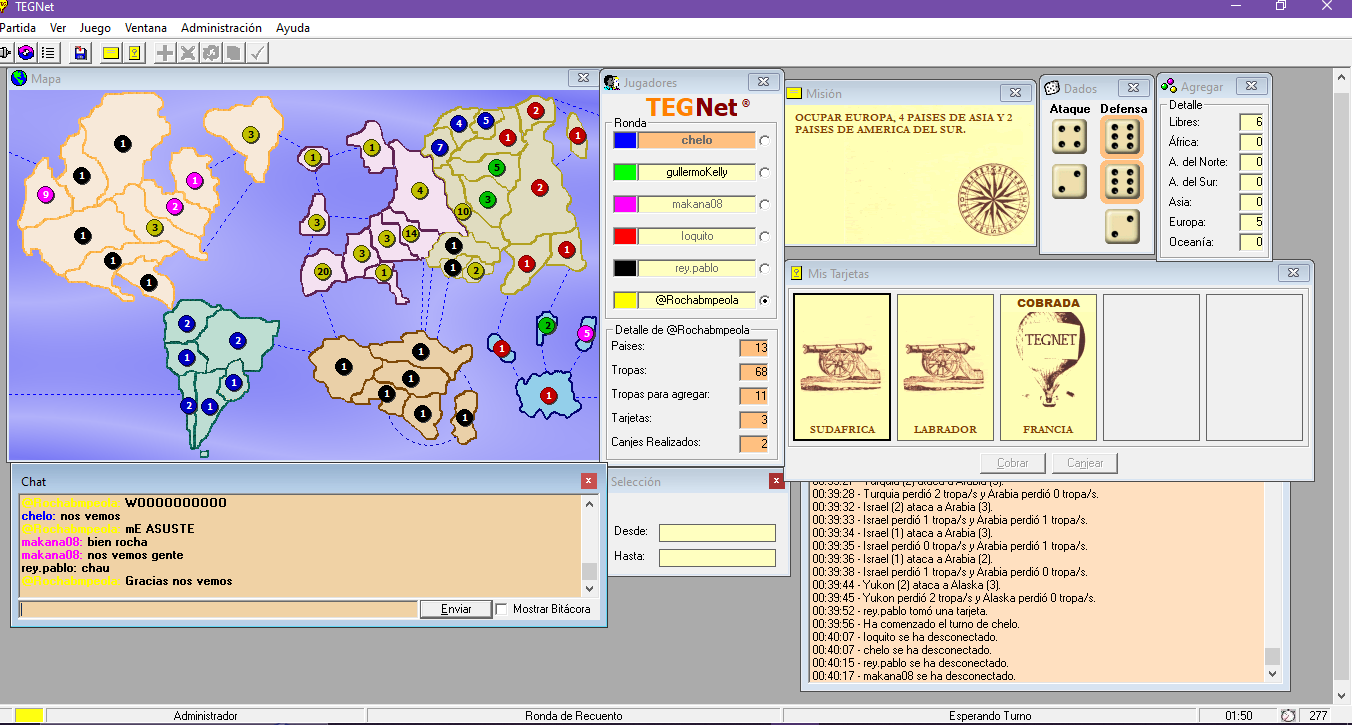Click the Hasta field in Selección
Image resolution: width=1352 pixels, height=725 pixels.
tap(717, 557)
